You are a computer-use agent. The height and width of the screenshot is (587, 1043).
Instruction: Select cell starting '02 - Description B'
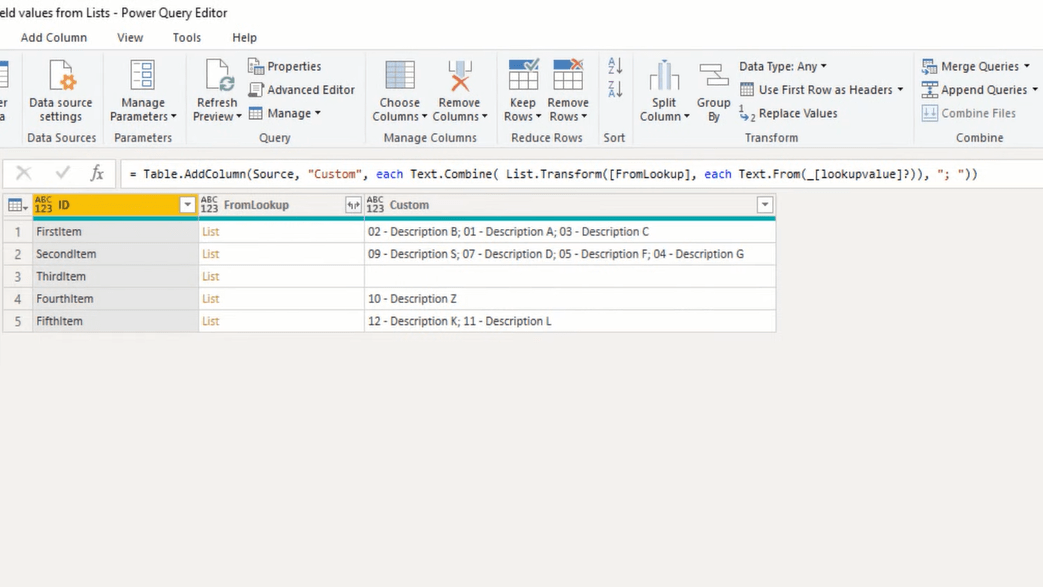(570, 232)
